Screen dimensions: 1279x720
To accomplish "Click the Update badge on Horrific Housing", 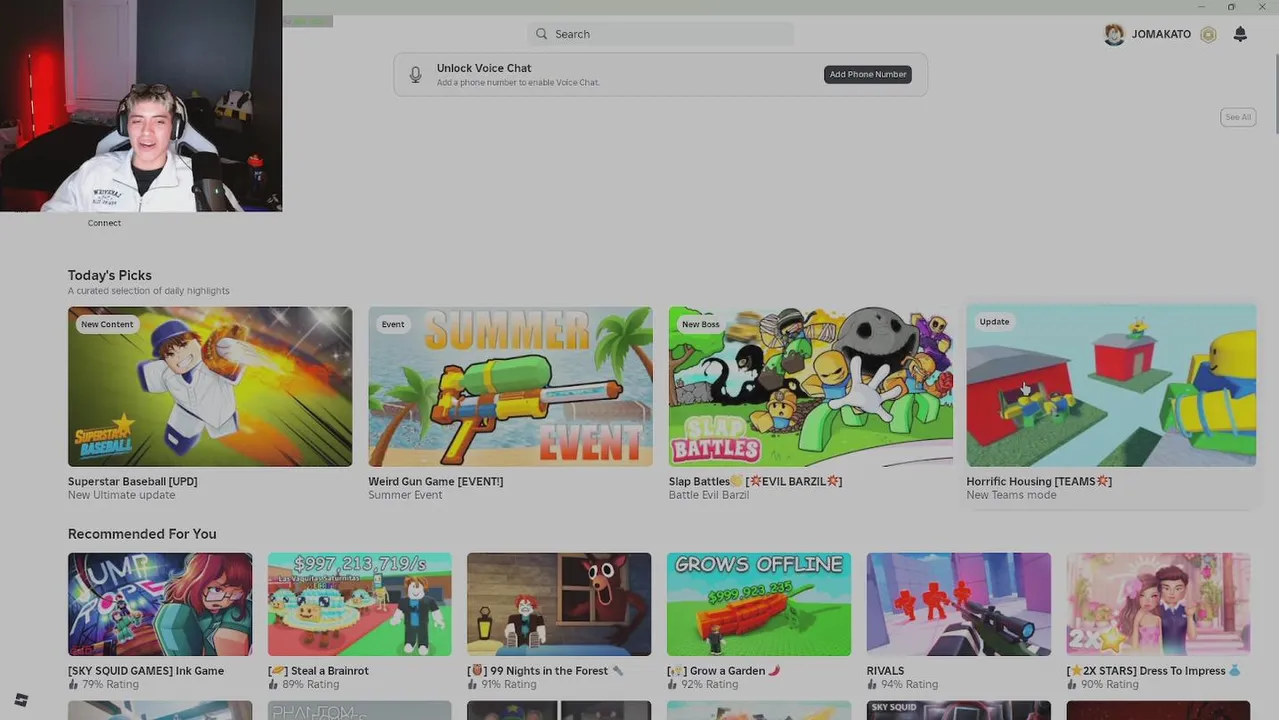I will (x=994, y=321).
